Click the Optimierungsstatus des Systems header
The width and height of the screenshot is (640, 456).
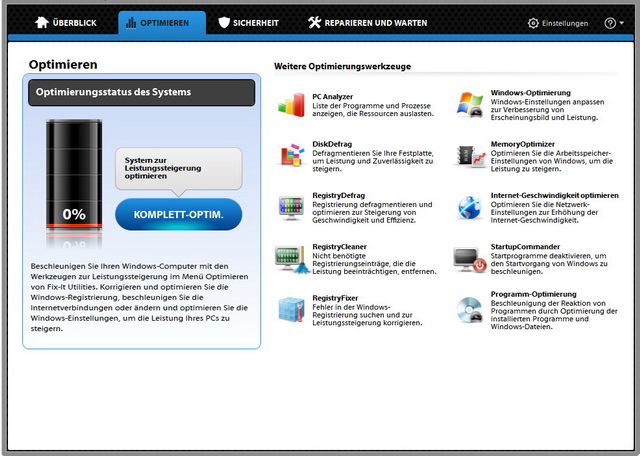tap(141, 92)
